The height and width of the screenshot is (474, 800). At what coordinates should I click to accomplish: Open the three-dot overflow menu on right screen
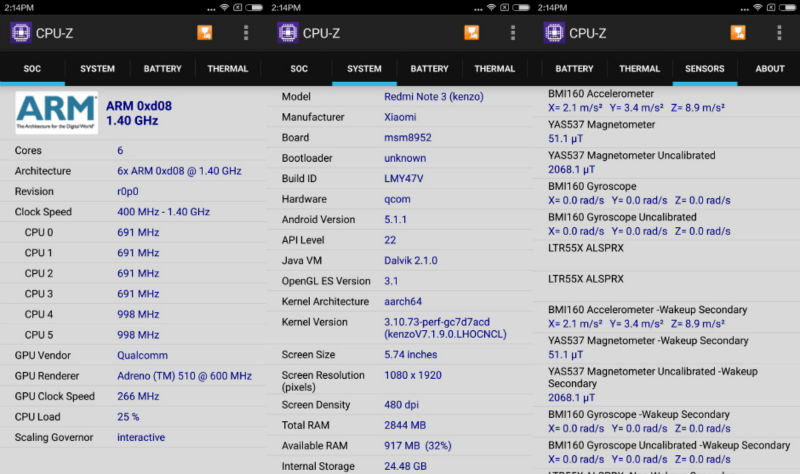click(x=779, y=33)
